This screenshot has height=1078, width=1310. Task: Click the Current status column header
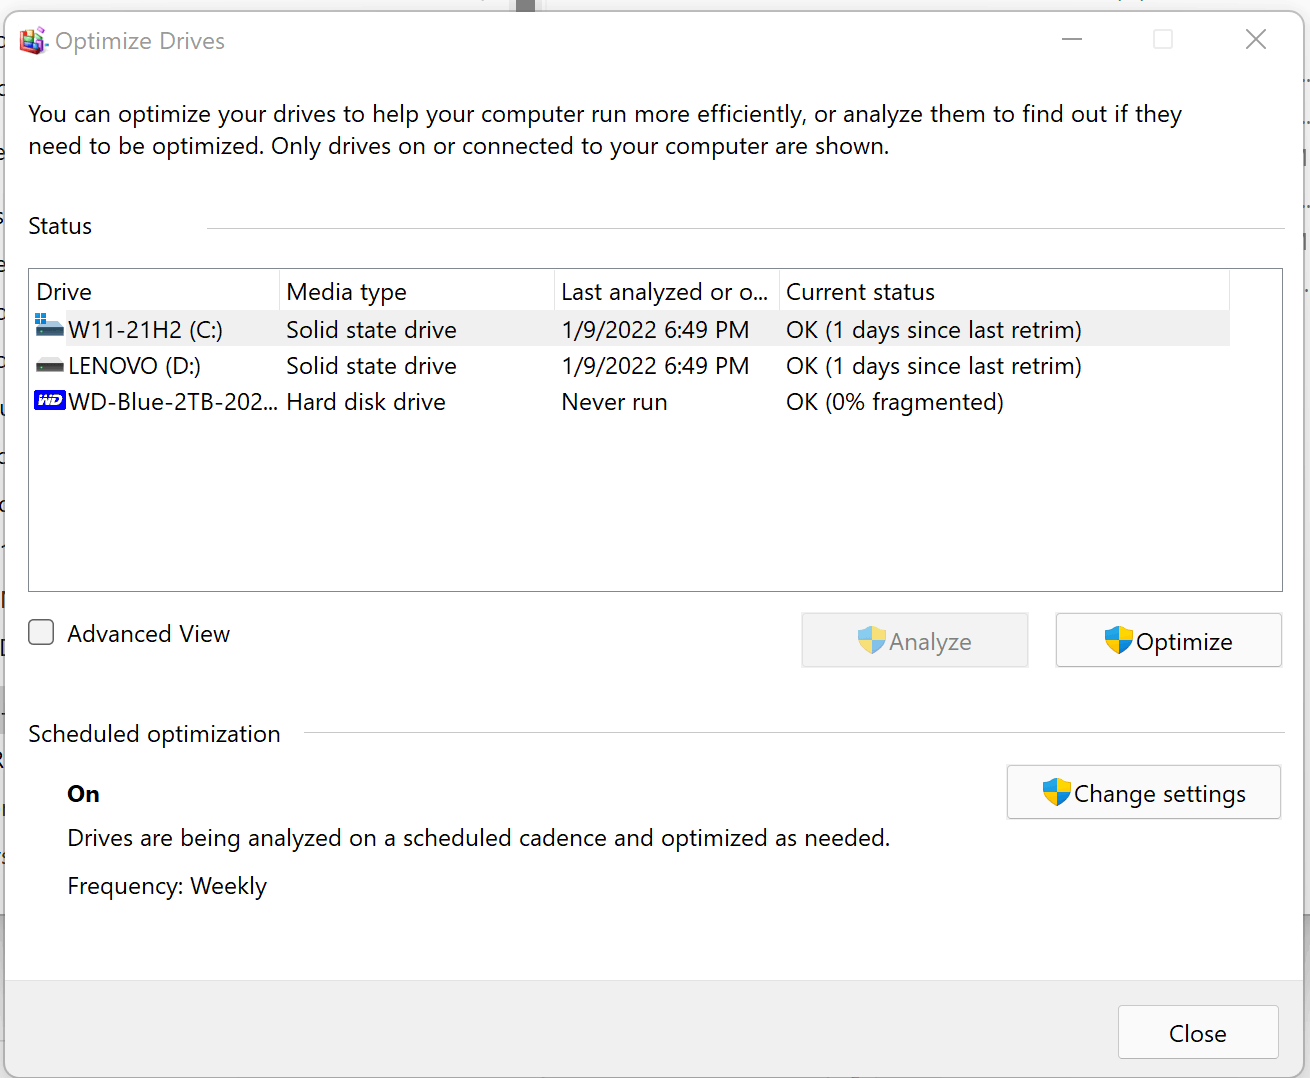pos(1004,291)
